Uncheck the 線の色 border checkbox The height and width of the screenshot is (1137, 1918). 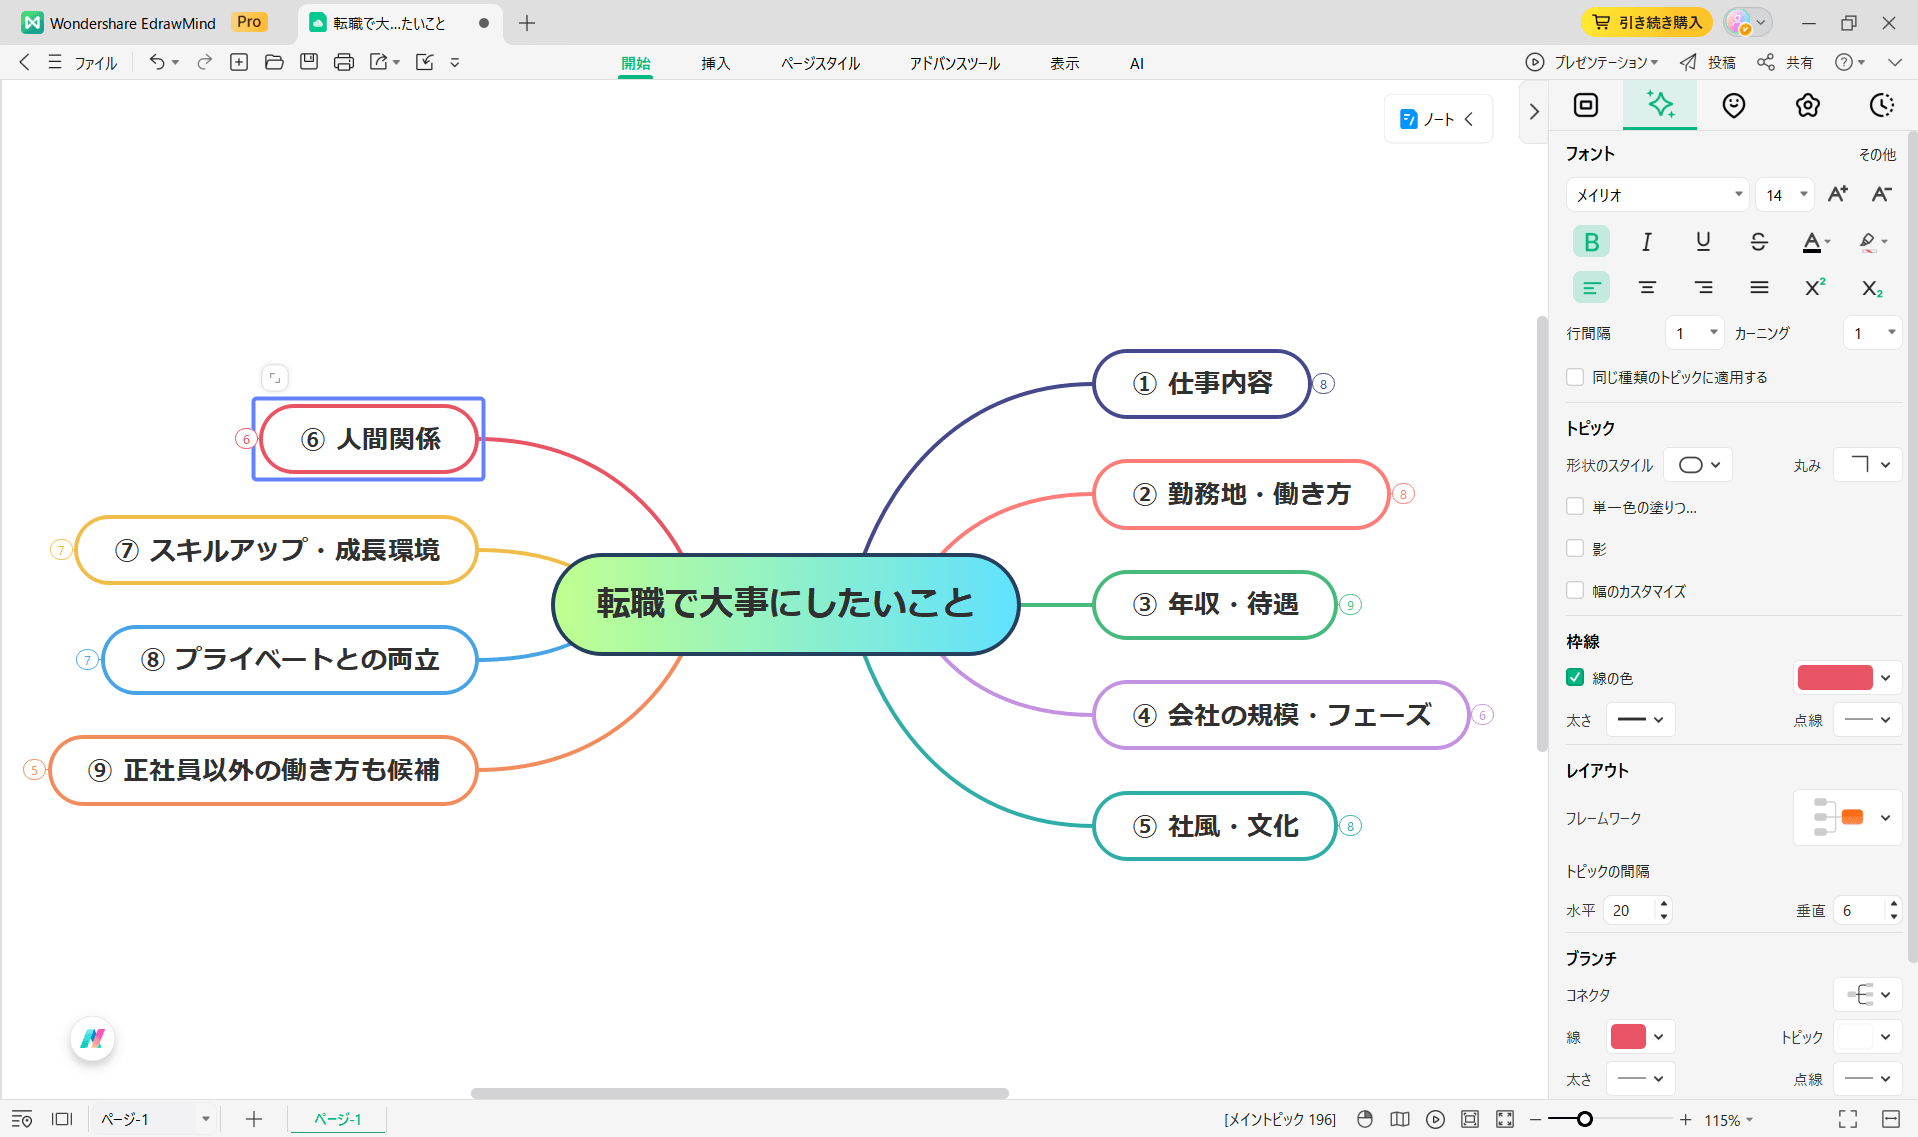(1575, 677)
